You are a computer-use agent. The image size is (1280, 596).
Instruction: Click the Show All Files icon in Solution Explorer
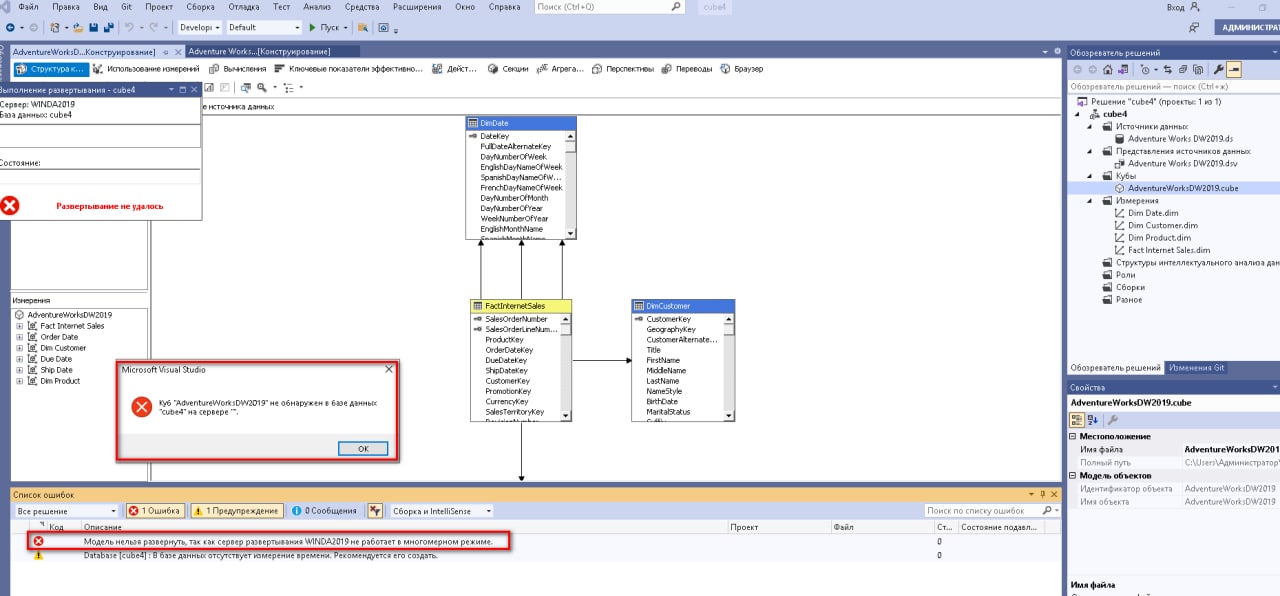(x=1197, y=70)
